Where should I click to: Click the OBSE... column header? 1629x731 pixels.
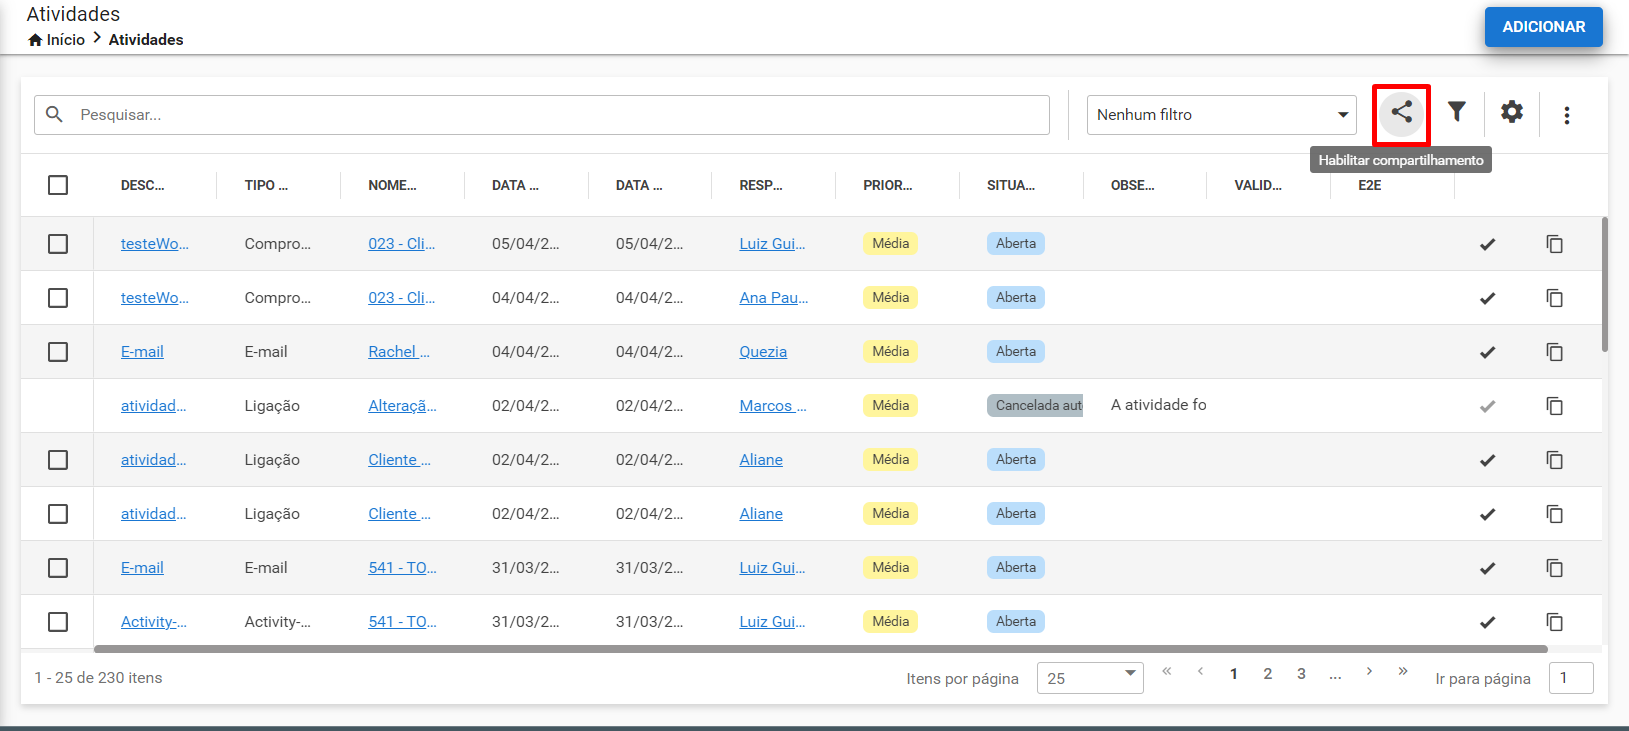click(x=1133, y=185)
